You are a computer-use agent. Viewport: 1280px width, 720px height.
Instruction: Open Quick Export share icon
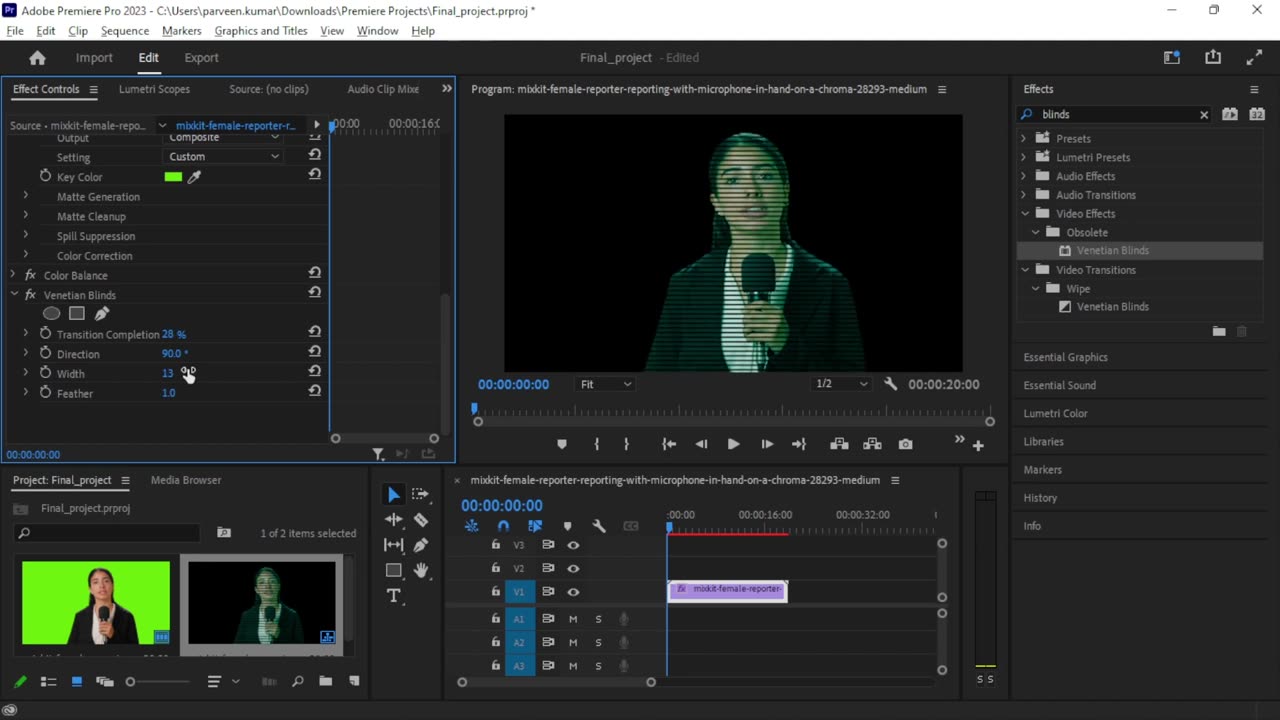(1213, 58)
